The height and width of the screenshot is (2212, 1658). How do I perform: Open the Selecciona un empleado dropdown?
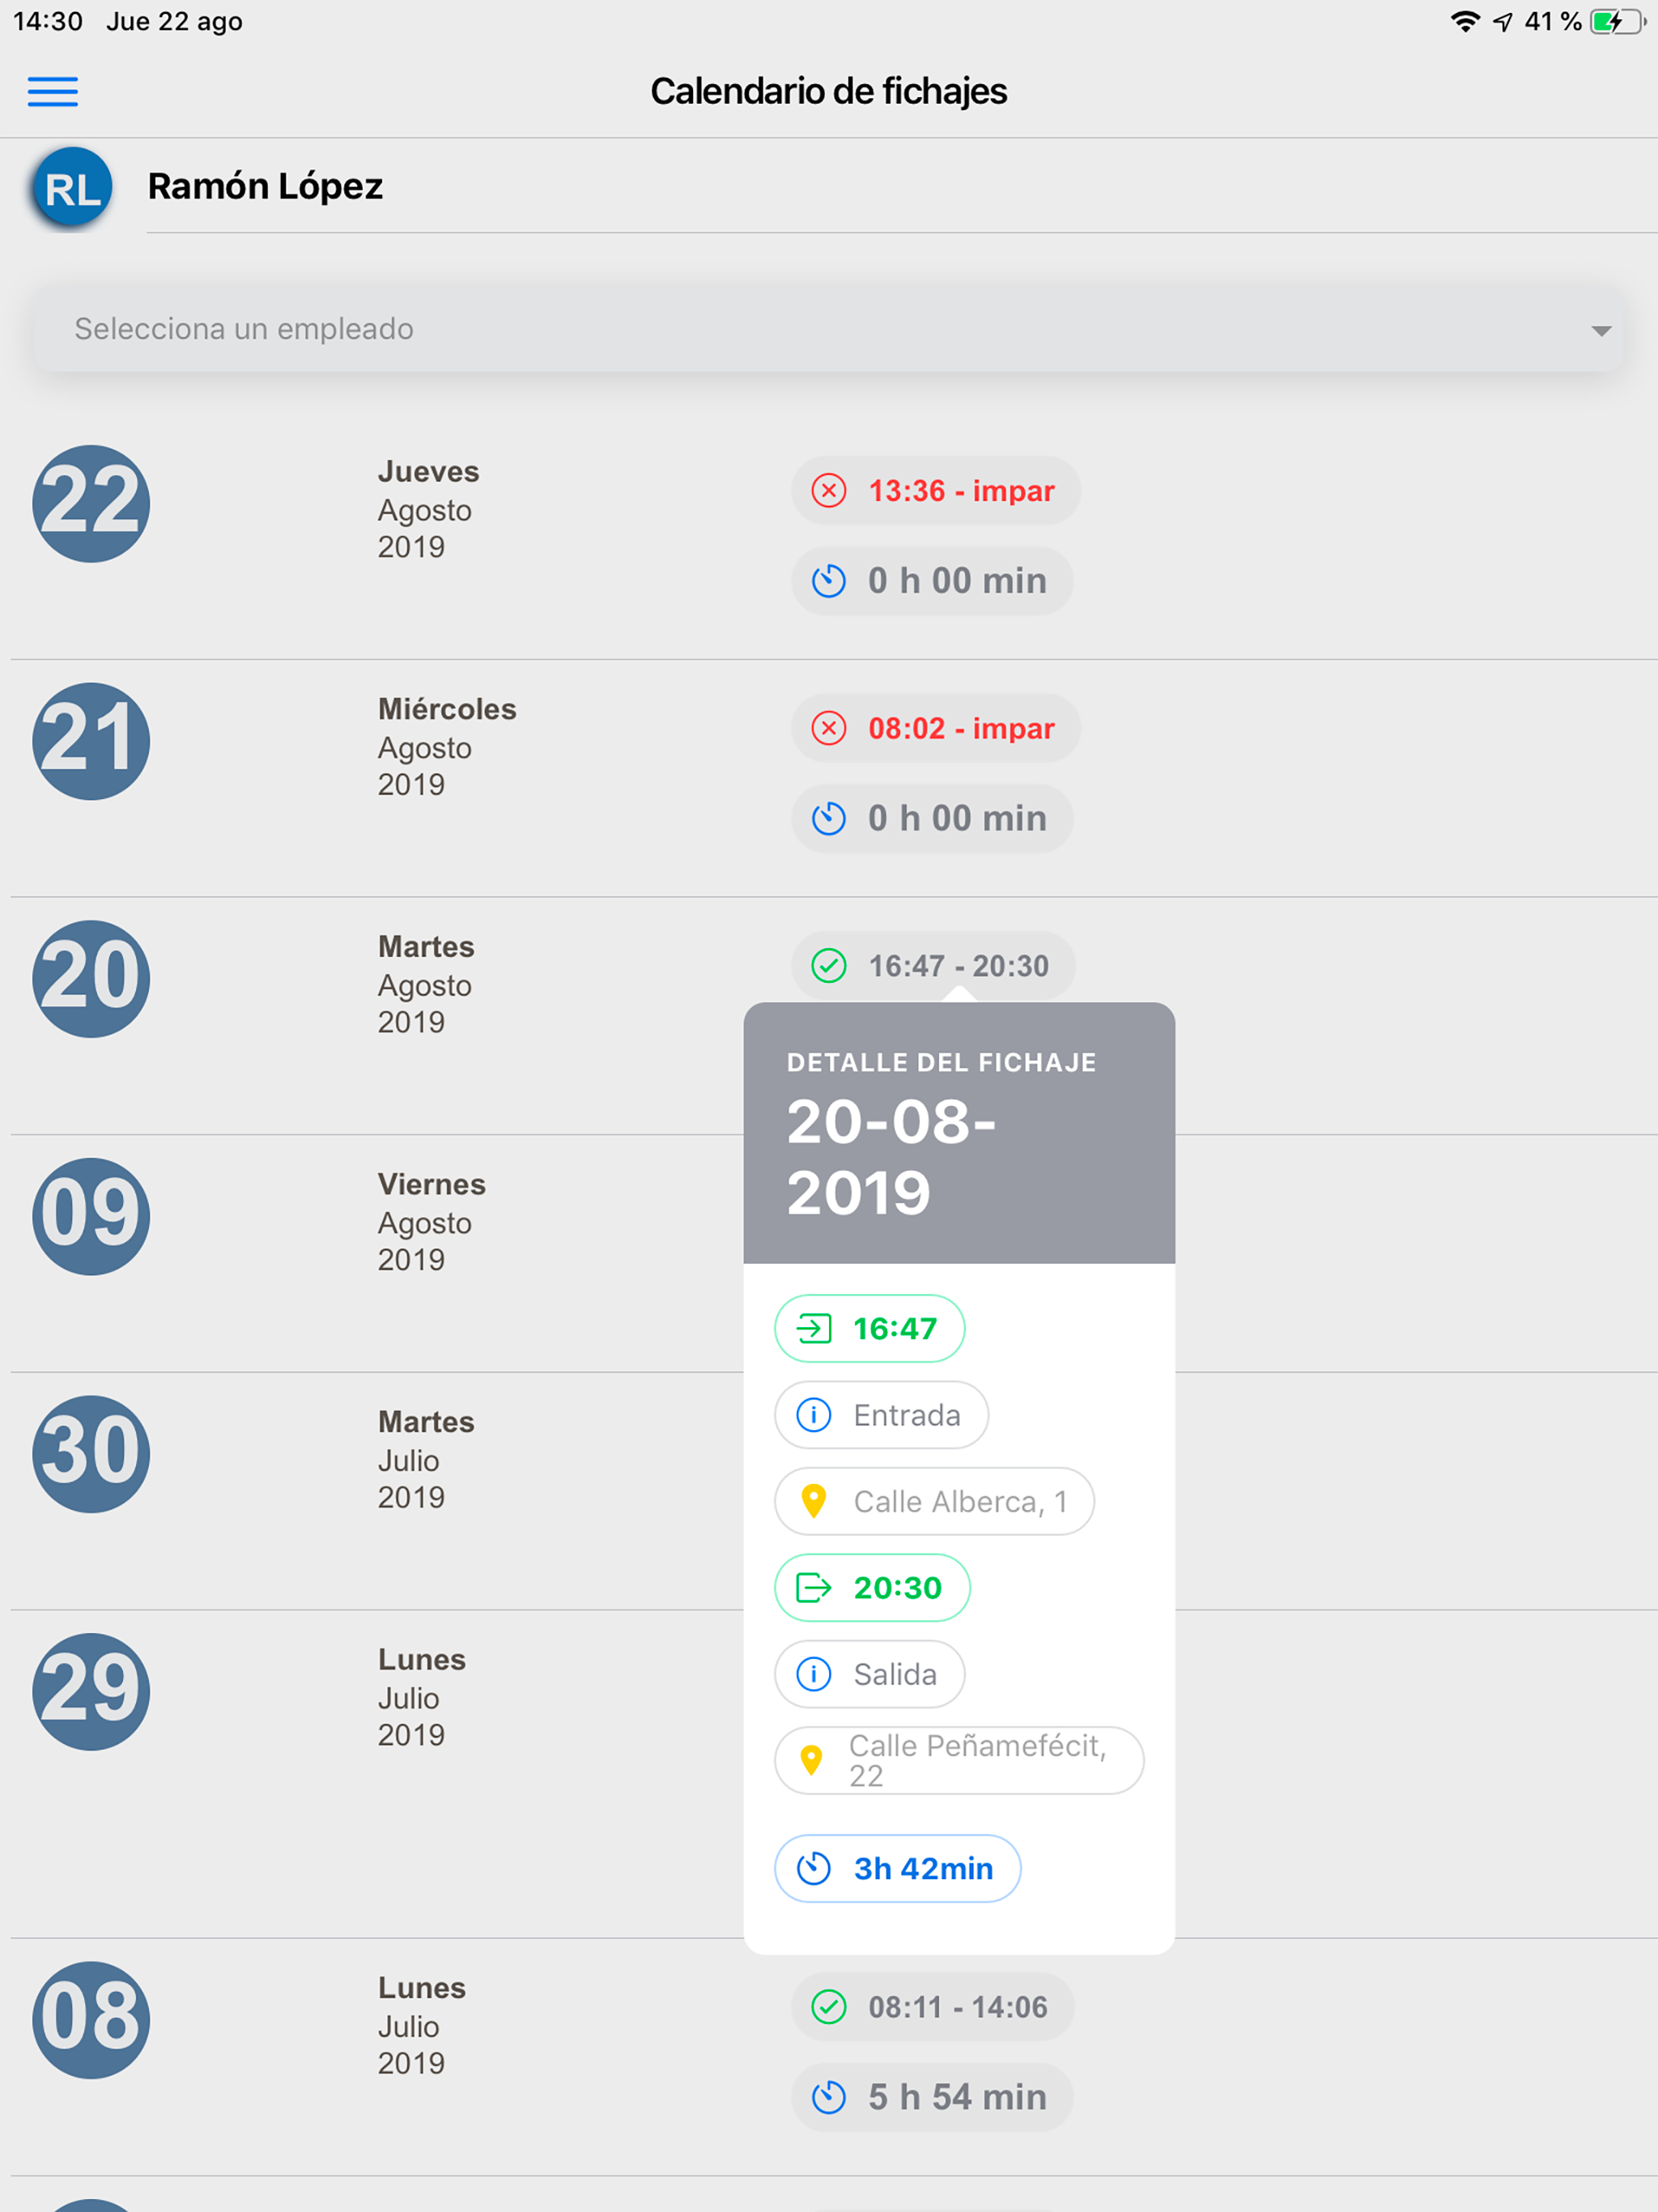(828, 329)
